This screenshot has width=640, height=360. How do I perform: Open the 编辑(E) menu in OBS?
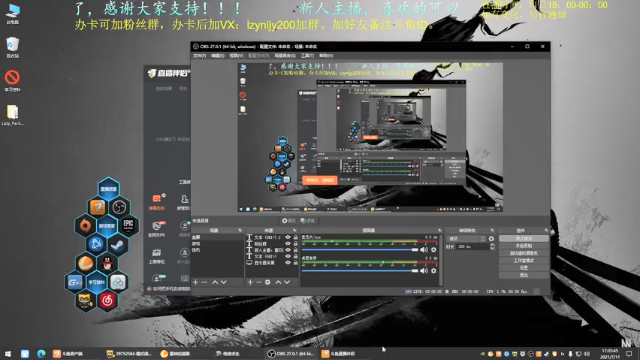pos(218,56)
